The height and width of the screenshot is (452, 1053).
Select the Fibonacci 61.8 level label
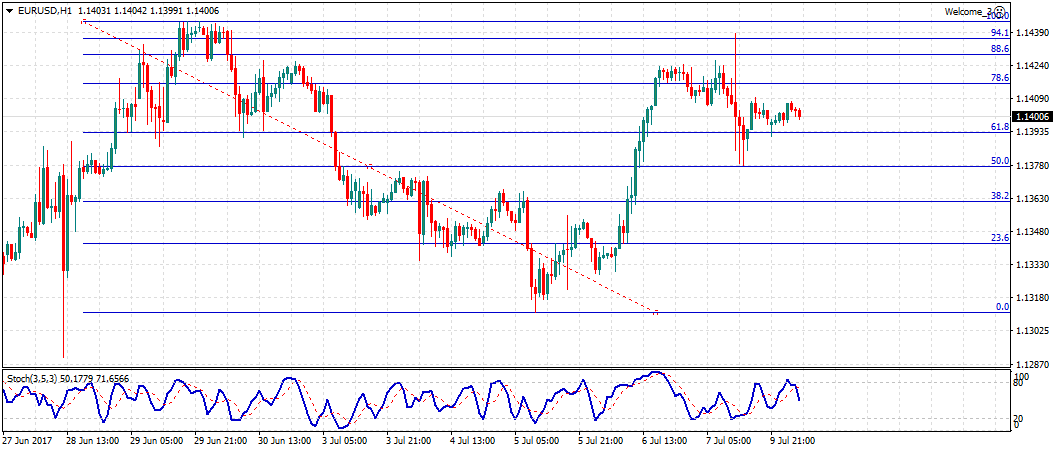[998, 127]
